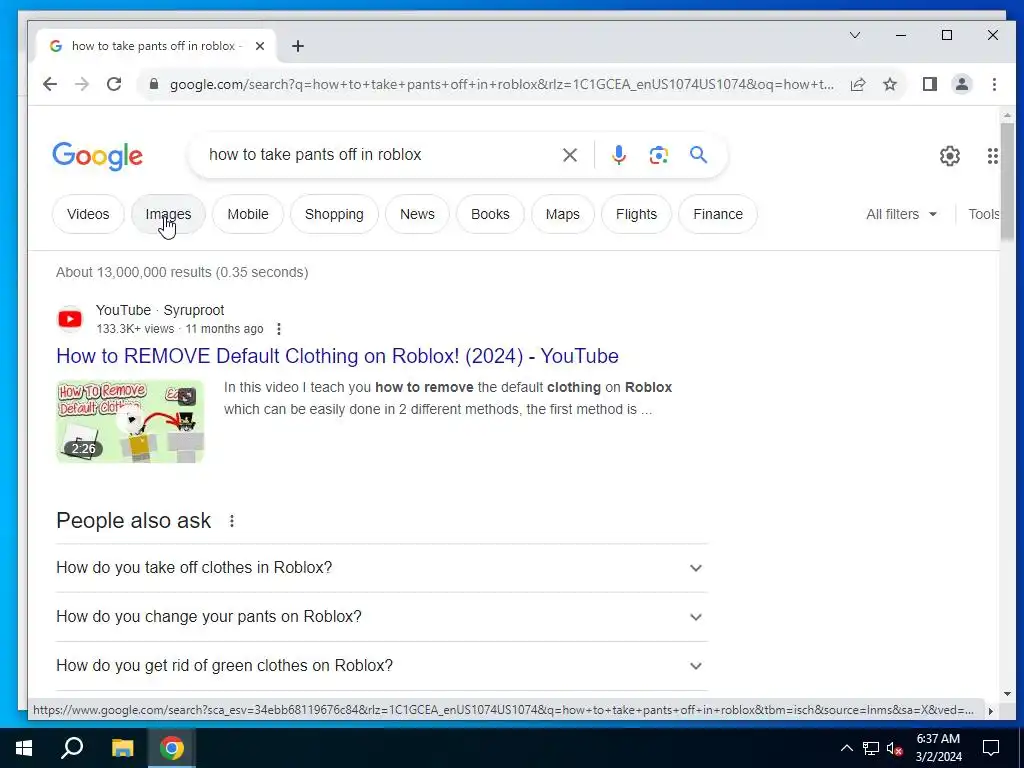The width and height of the screenshot is (1024, 768).
Task: Click 'YouTube · Syruproot' source text
Action: click(x=160, y=310)
